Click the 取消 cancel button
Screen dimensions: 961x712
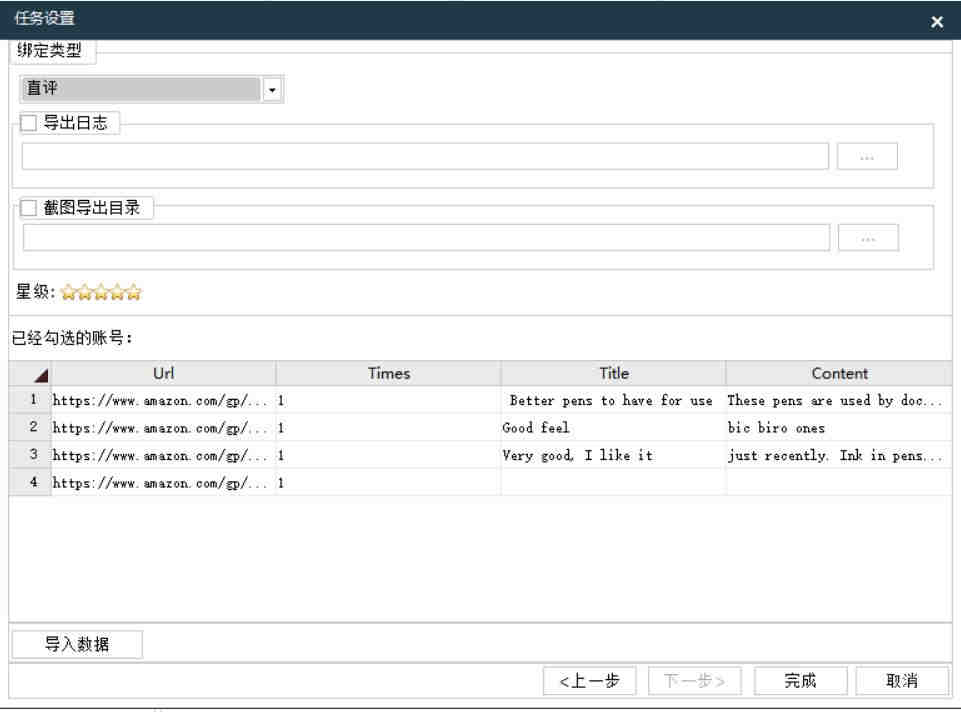(x=902, y=681)
